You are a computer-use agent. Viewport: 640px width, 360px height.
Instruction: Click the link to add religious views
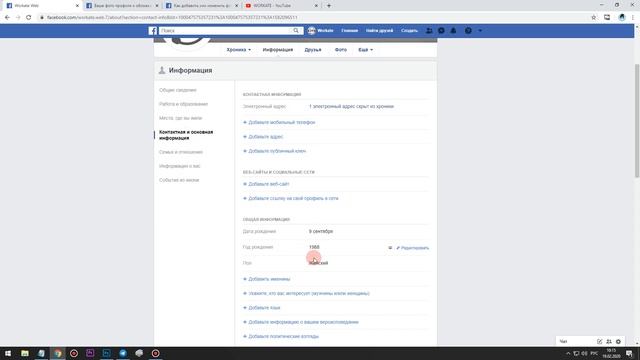coord(301,322)
